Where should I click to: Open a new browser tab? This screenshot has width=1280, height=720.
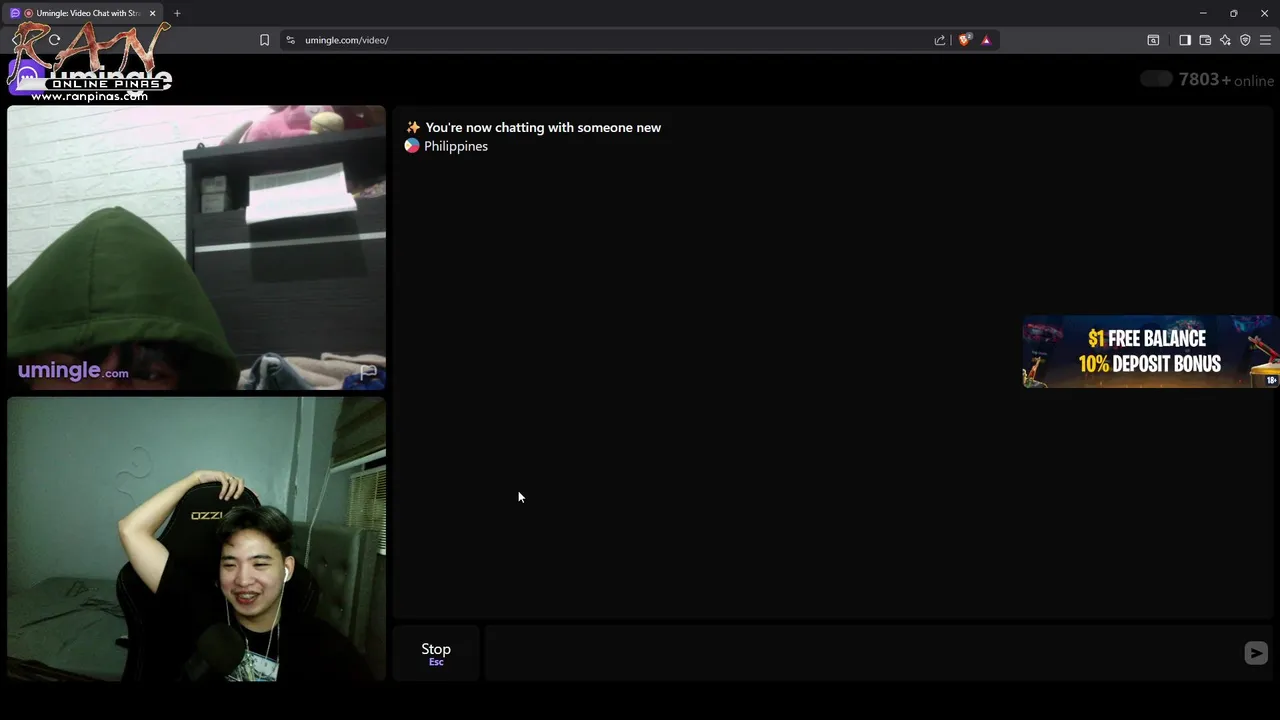[x=177, y=13]
